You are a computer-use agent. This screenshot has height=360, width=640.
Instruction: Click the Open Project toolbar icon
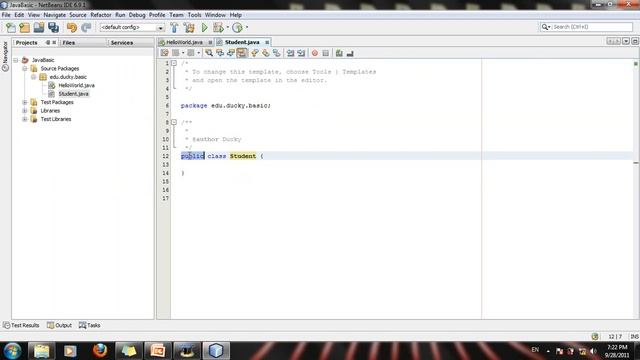click(39, 27)
